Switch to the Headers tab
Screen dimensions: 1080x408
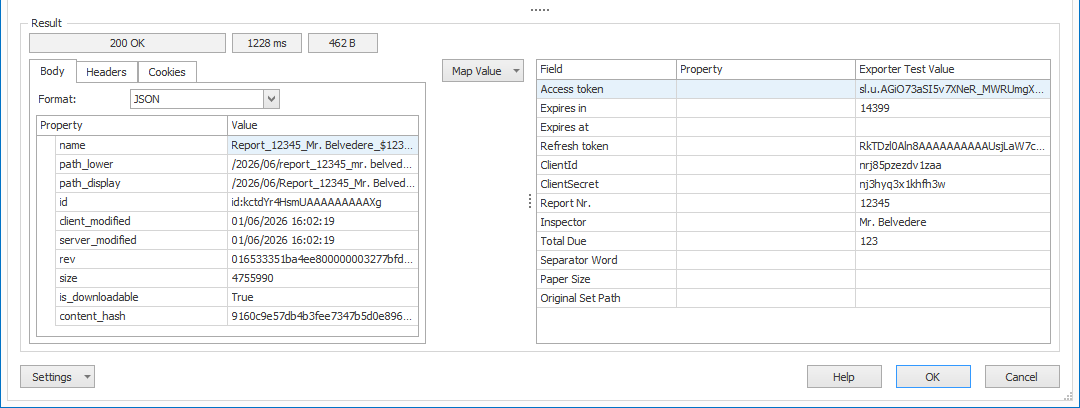click(x=107, y=72)
